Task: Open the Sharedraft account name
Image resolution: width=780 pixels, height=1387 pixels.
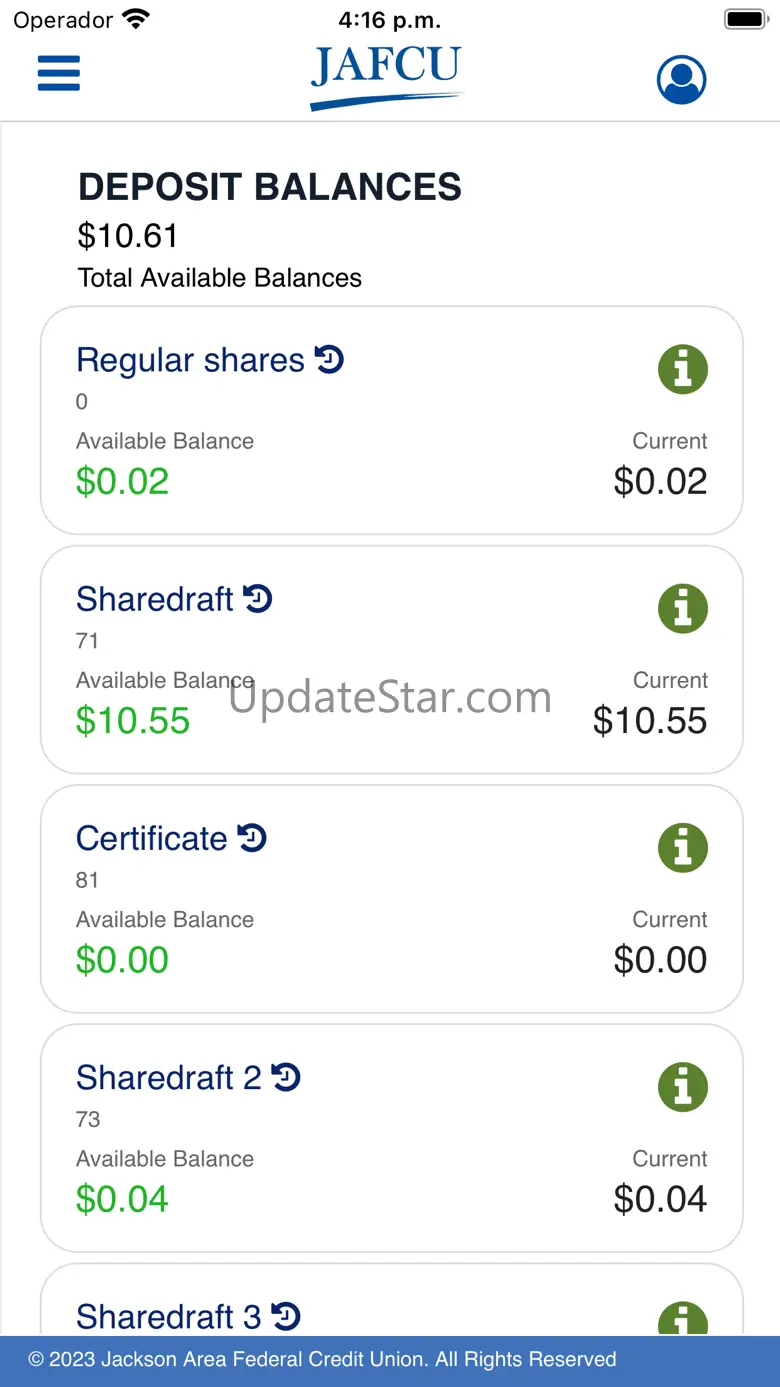Action: [155, 599]
